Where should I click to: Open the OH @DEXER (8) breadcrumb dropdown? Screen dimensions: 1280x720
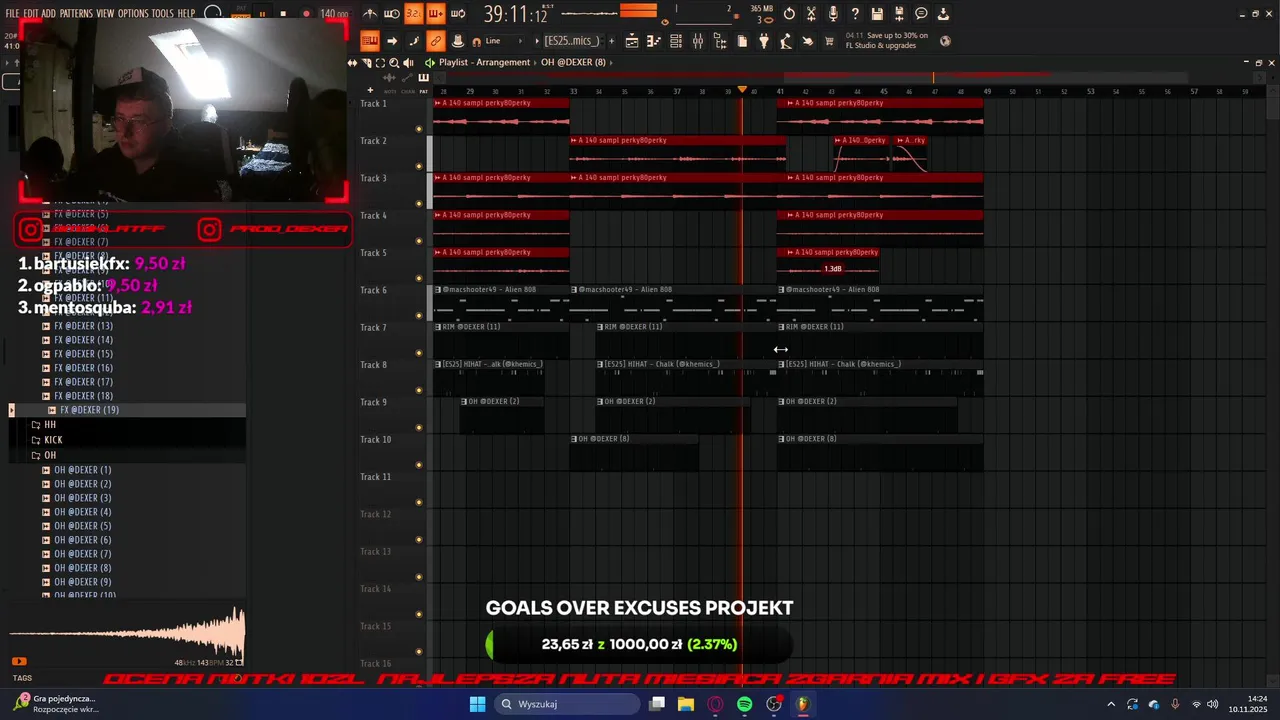[x=573, y=62]
